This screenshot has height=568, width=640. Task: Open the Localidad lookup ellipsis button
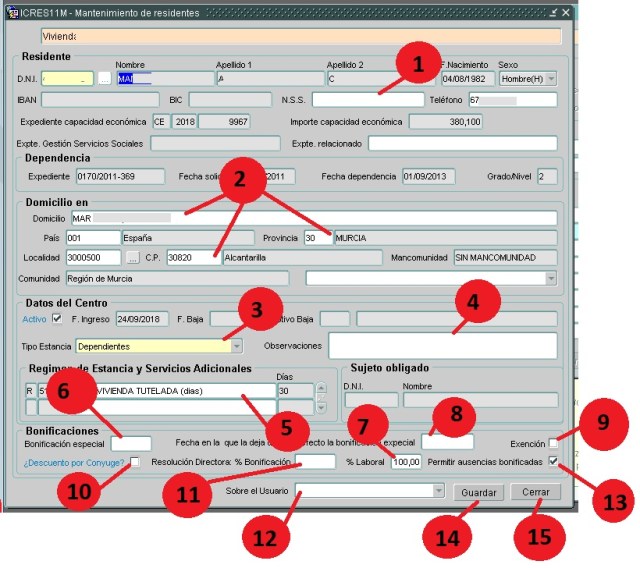click(133, 258)
